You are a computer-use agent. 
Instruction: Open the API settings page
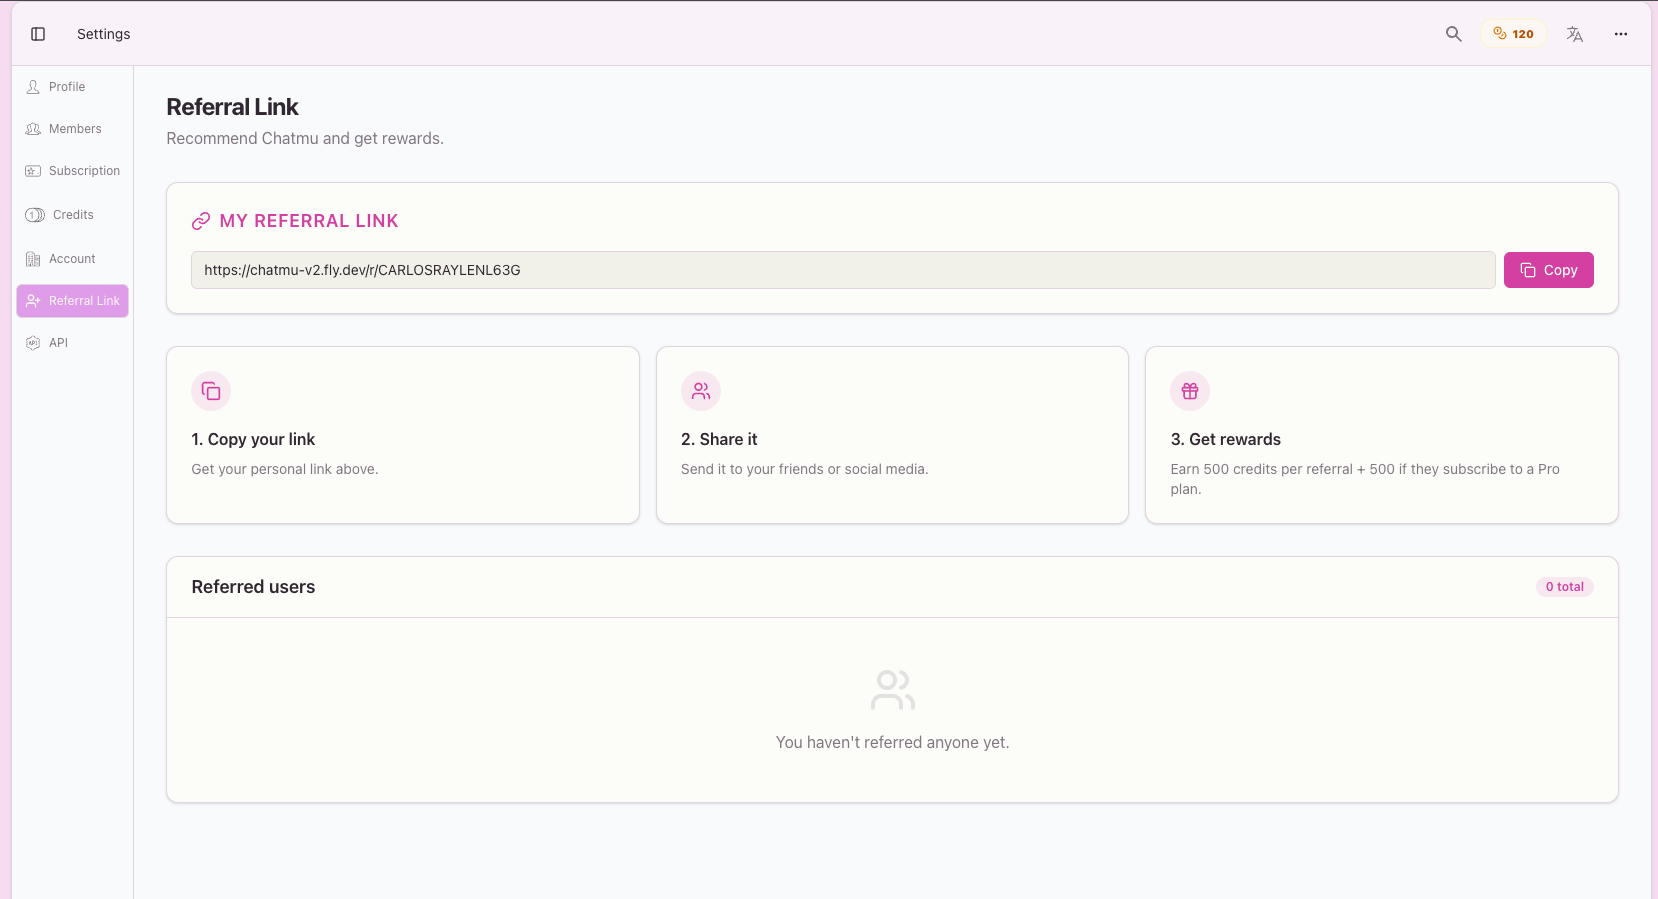58,343
